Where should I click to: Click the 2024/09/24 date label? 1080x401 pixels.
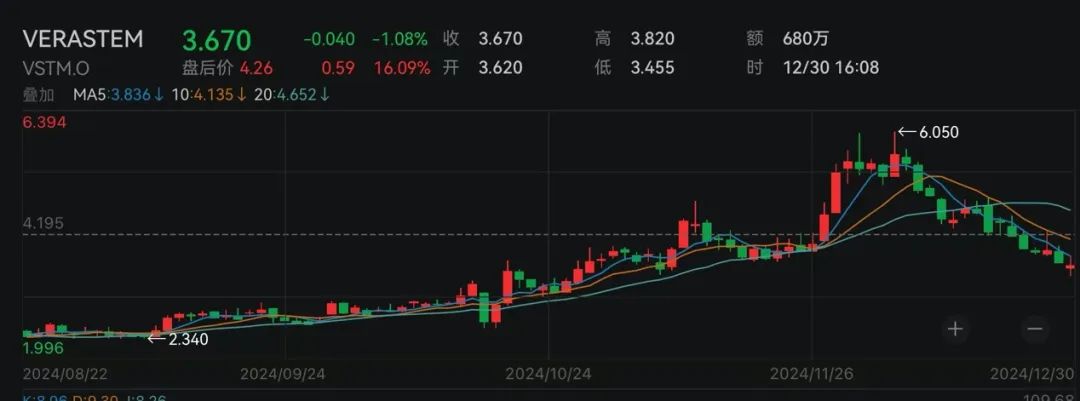point(282,373)
